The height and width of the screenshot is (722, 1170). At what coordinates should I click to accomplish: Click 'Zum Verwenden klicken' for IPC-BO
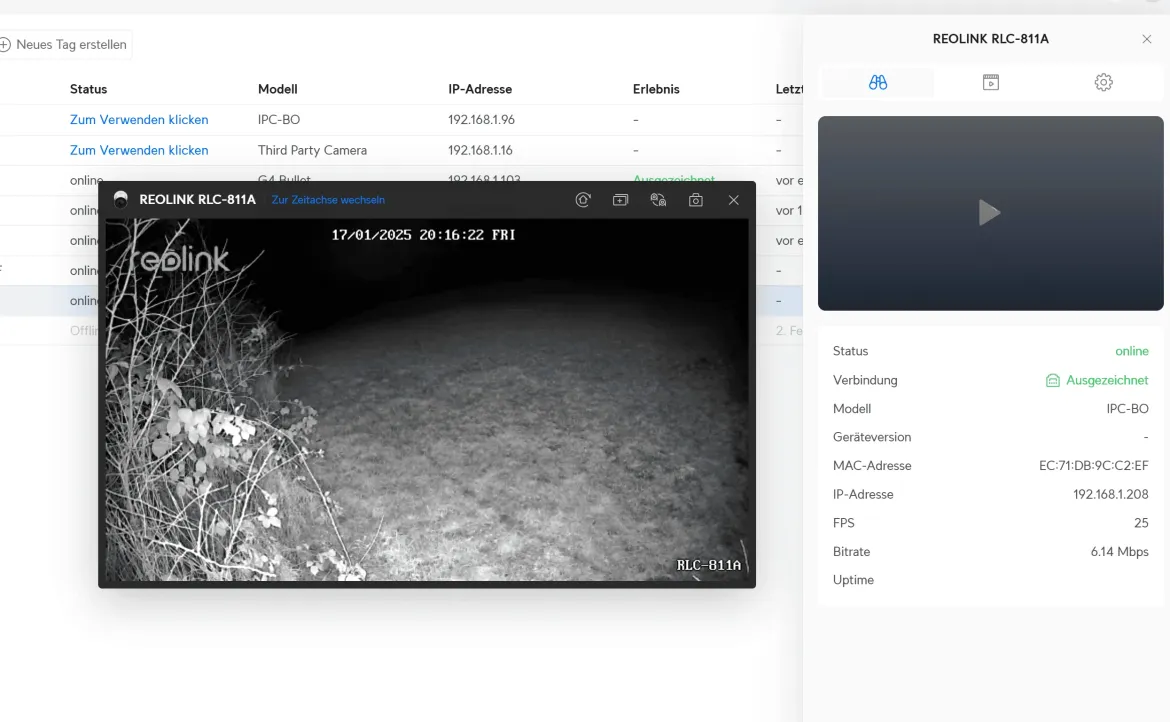[139, 119]
